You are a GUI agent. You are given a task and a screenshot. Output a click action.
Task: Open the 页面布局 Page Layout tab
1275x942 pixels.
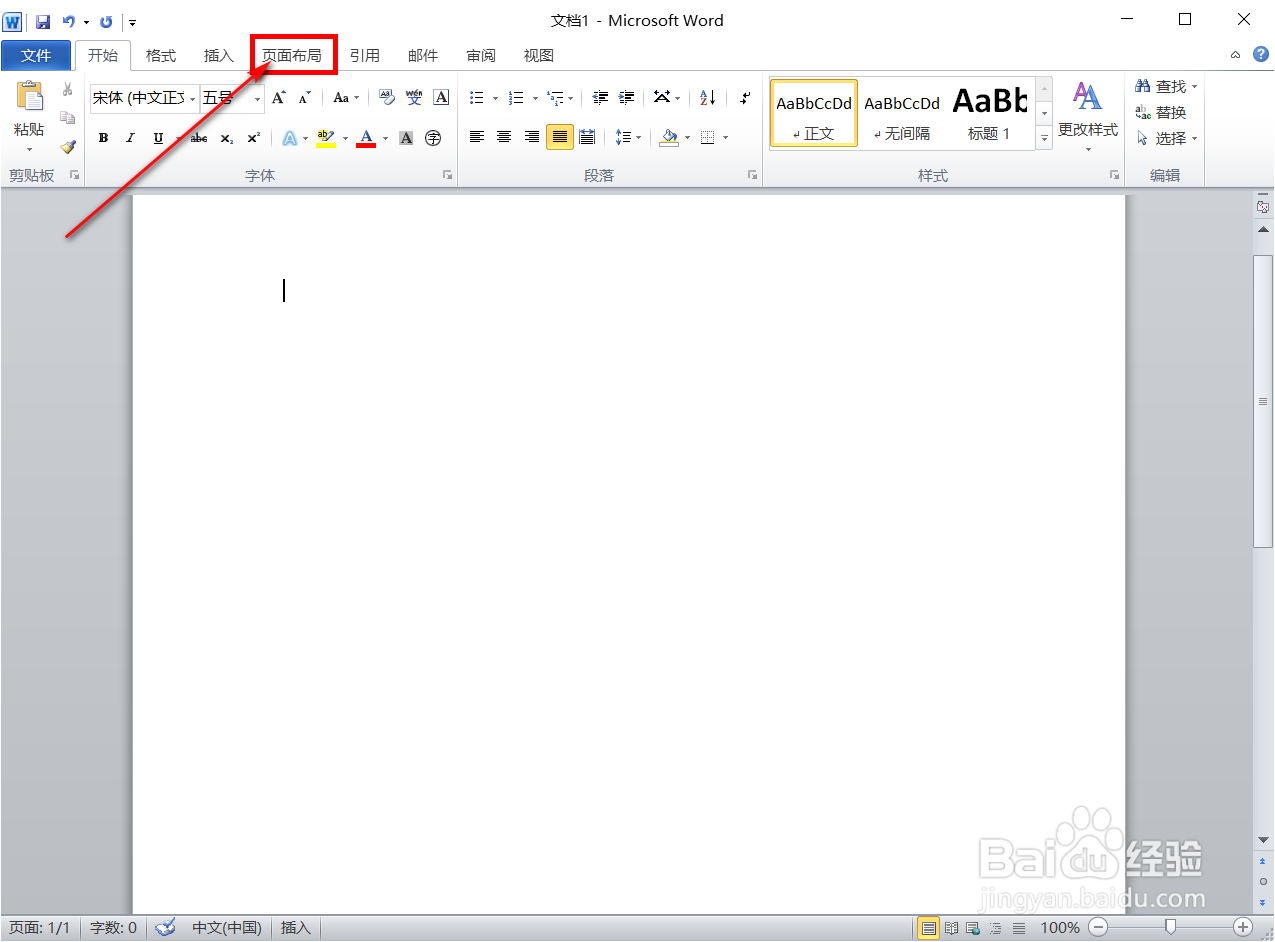coord(292,56)
